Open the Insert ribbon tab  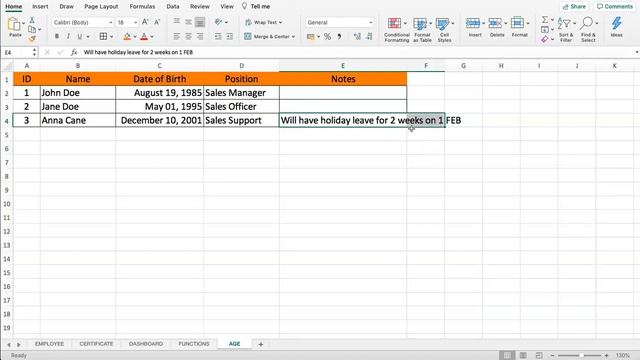pyautogui.click(x=40, y=7)
